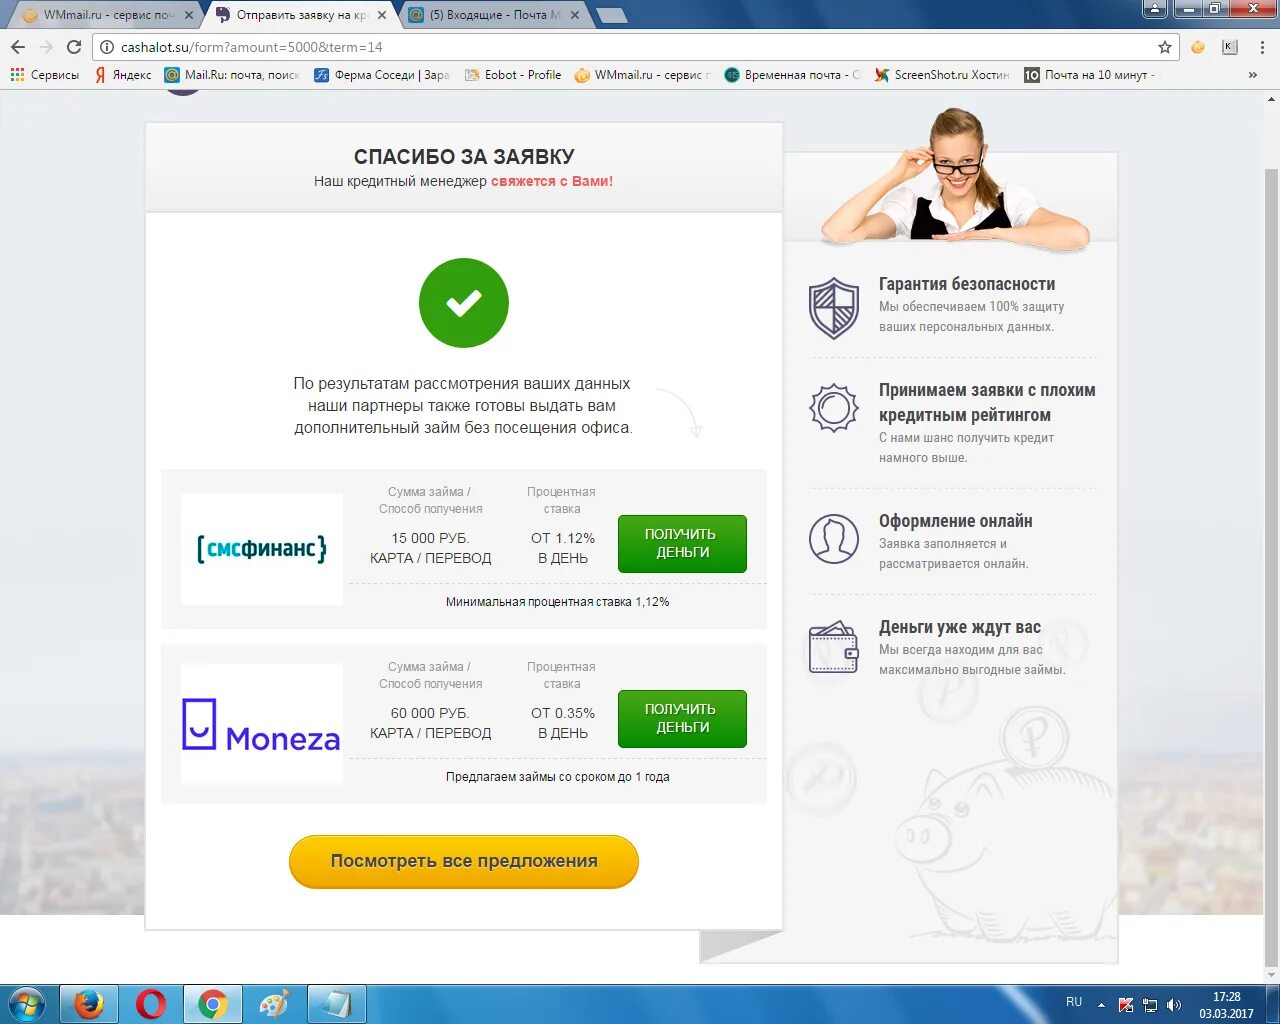This screenshot has width=1280, height=1024.
Task: Click the address bar URL field
Action: point(636,47)
